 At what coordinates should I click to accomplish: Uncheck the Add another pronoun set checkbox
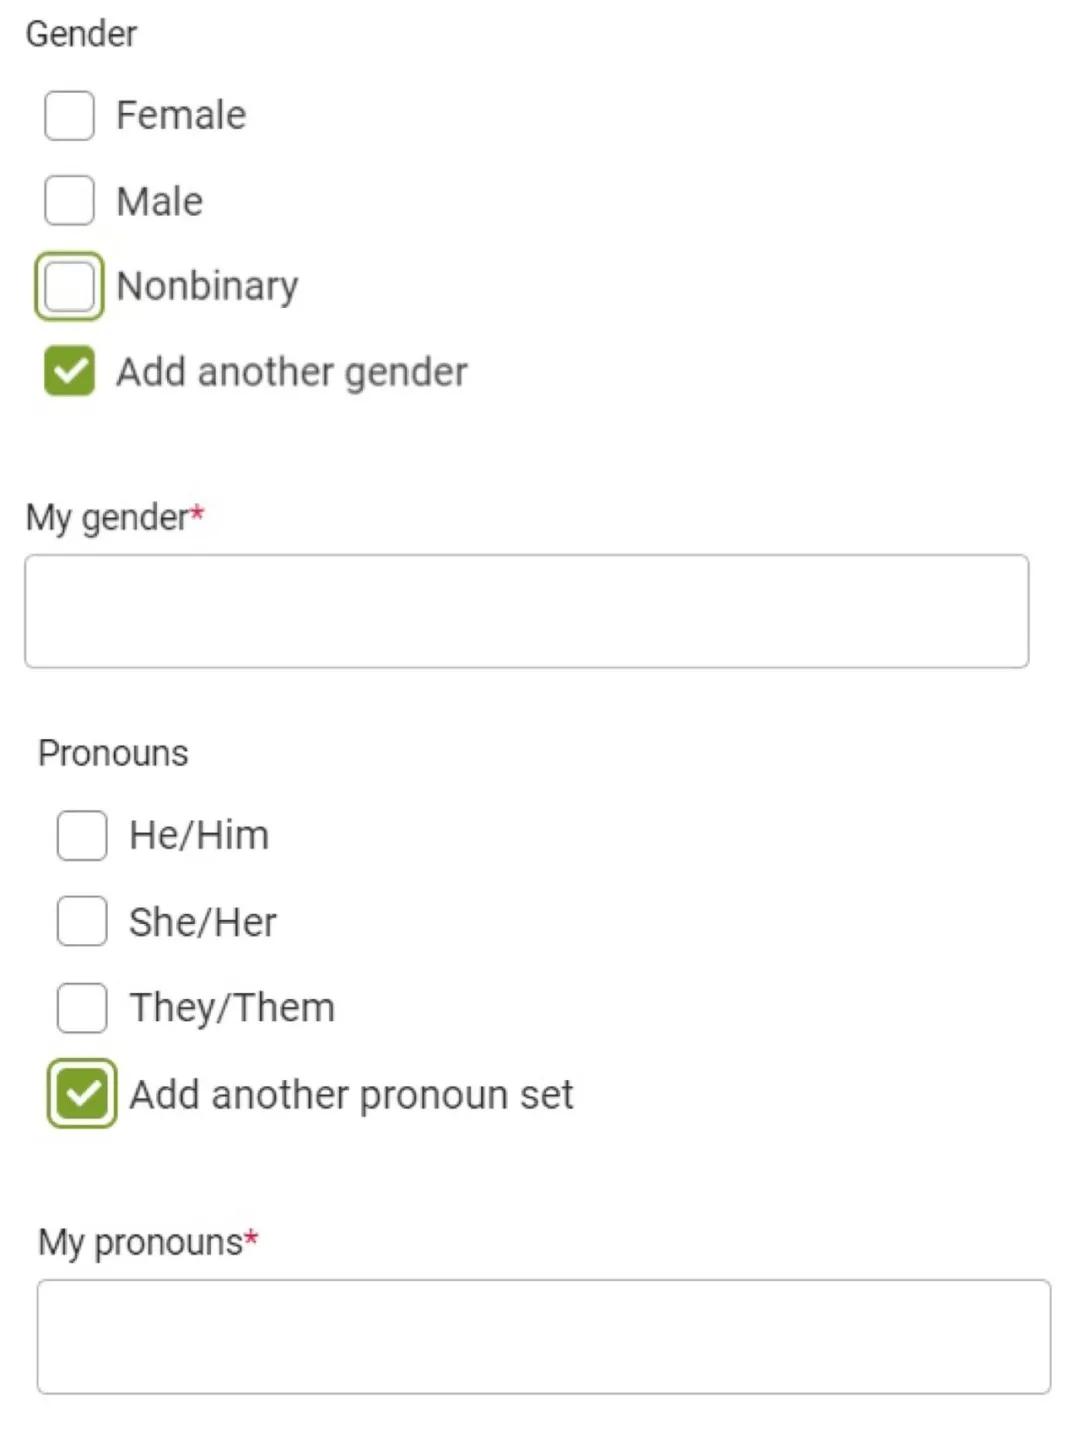click(82, 1094)
